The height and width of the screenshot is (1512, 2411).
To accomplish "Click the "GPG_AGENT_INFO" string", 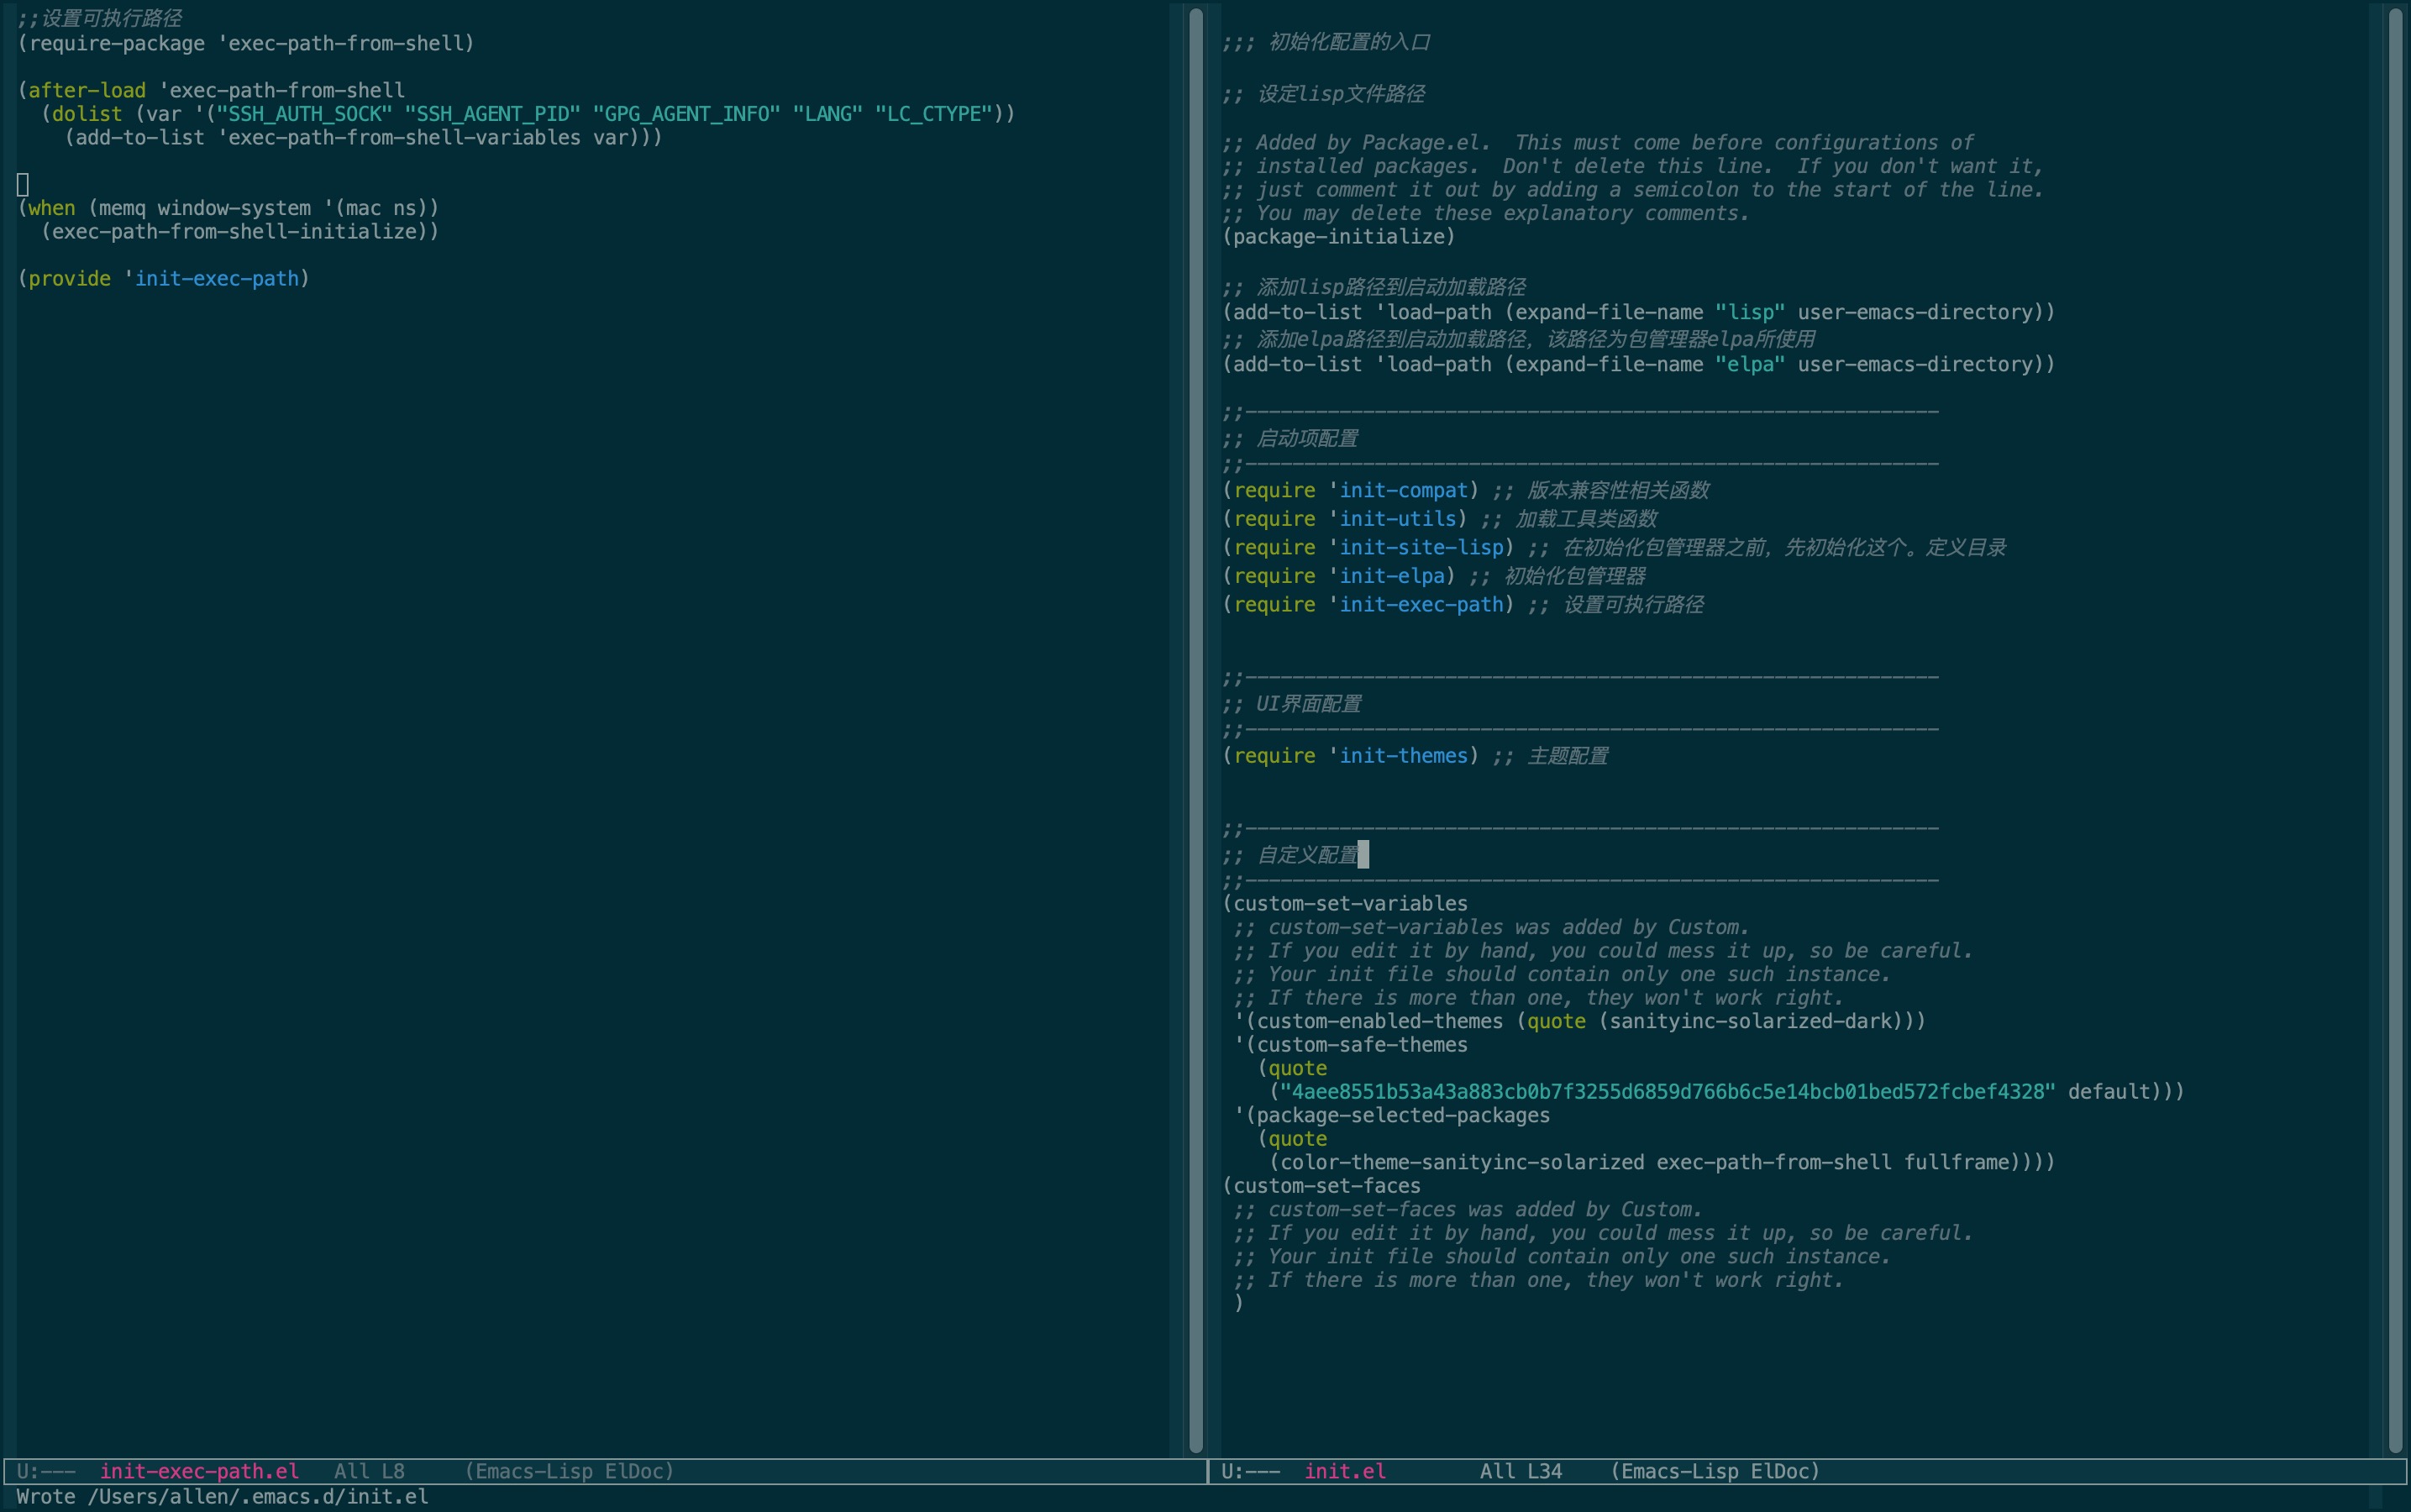I will click(x=686, y=114).
